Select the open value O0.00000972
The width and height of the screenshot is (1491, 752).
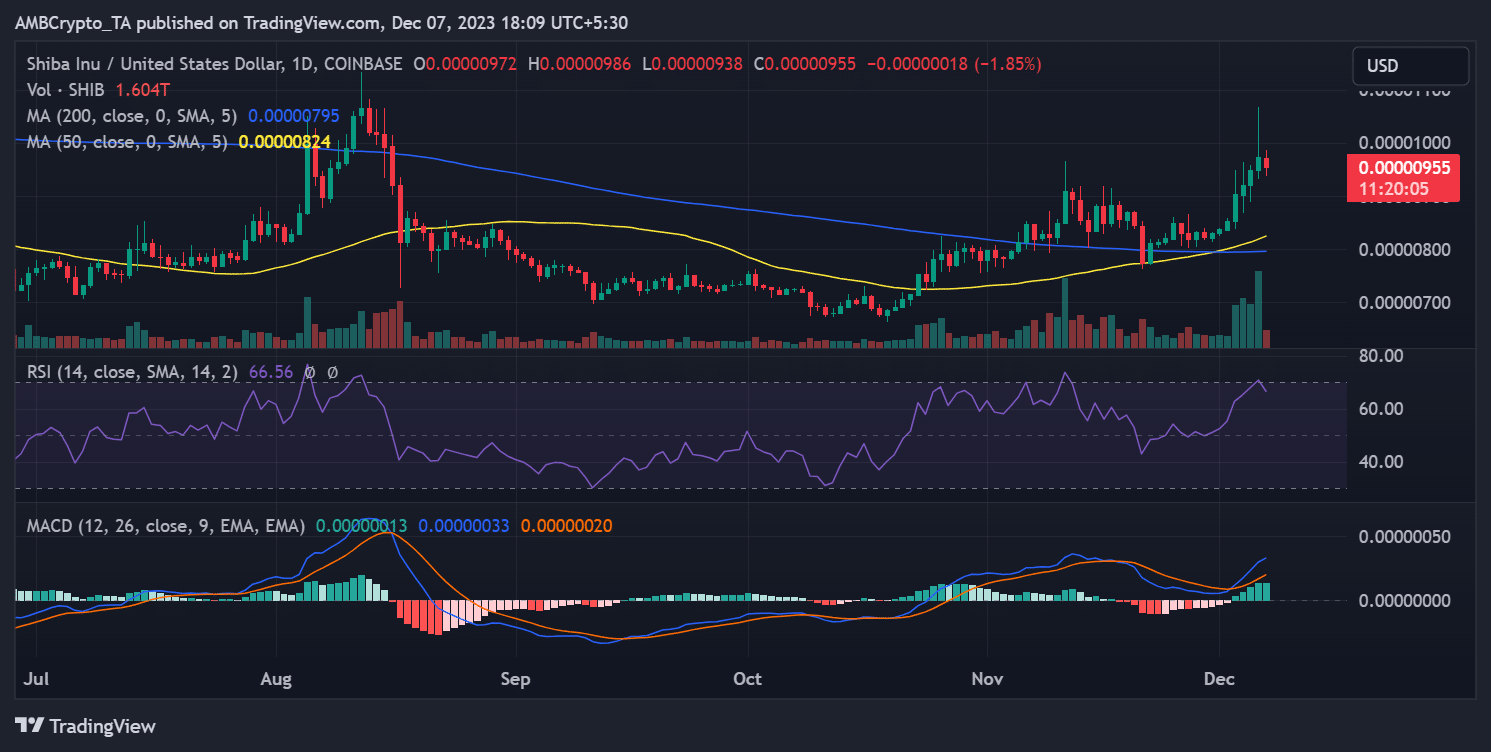pyautogui.click(x=466, y=64)
